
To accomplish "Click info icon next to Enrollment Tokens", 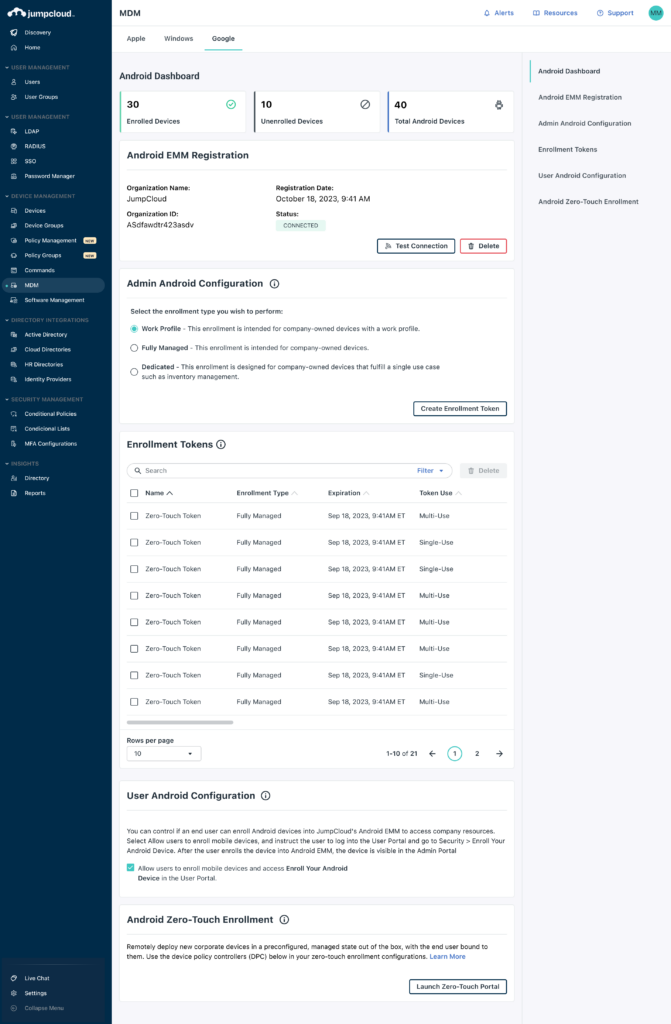I will click(221, 444).
